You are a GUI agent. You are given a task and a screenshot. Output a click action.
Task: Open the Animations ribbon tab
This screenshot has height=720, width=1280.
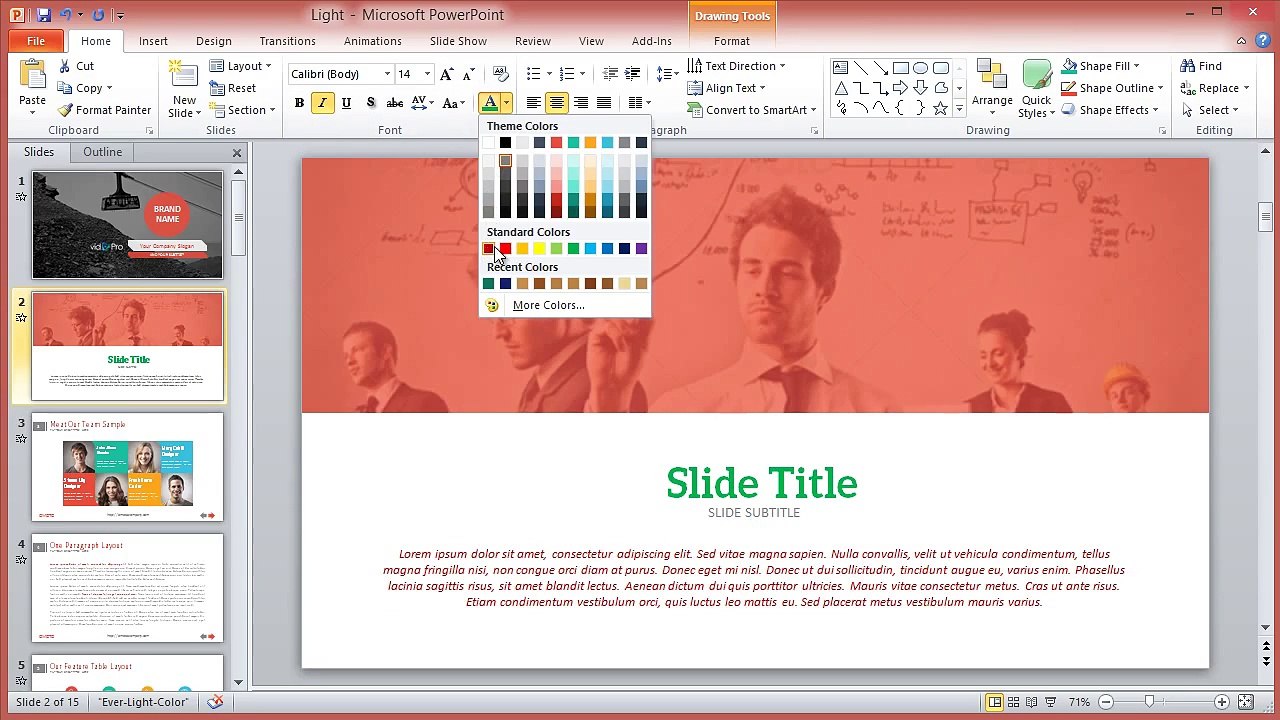(372, 41)
